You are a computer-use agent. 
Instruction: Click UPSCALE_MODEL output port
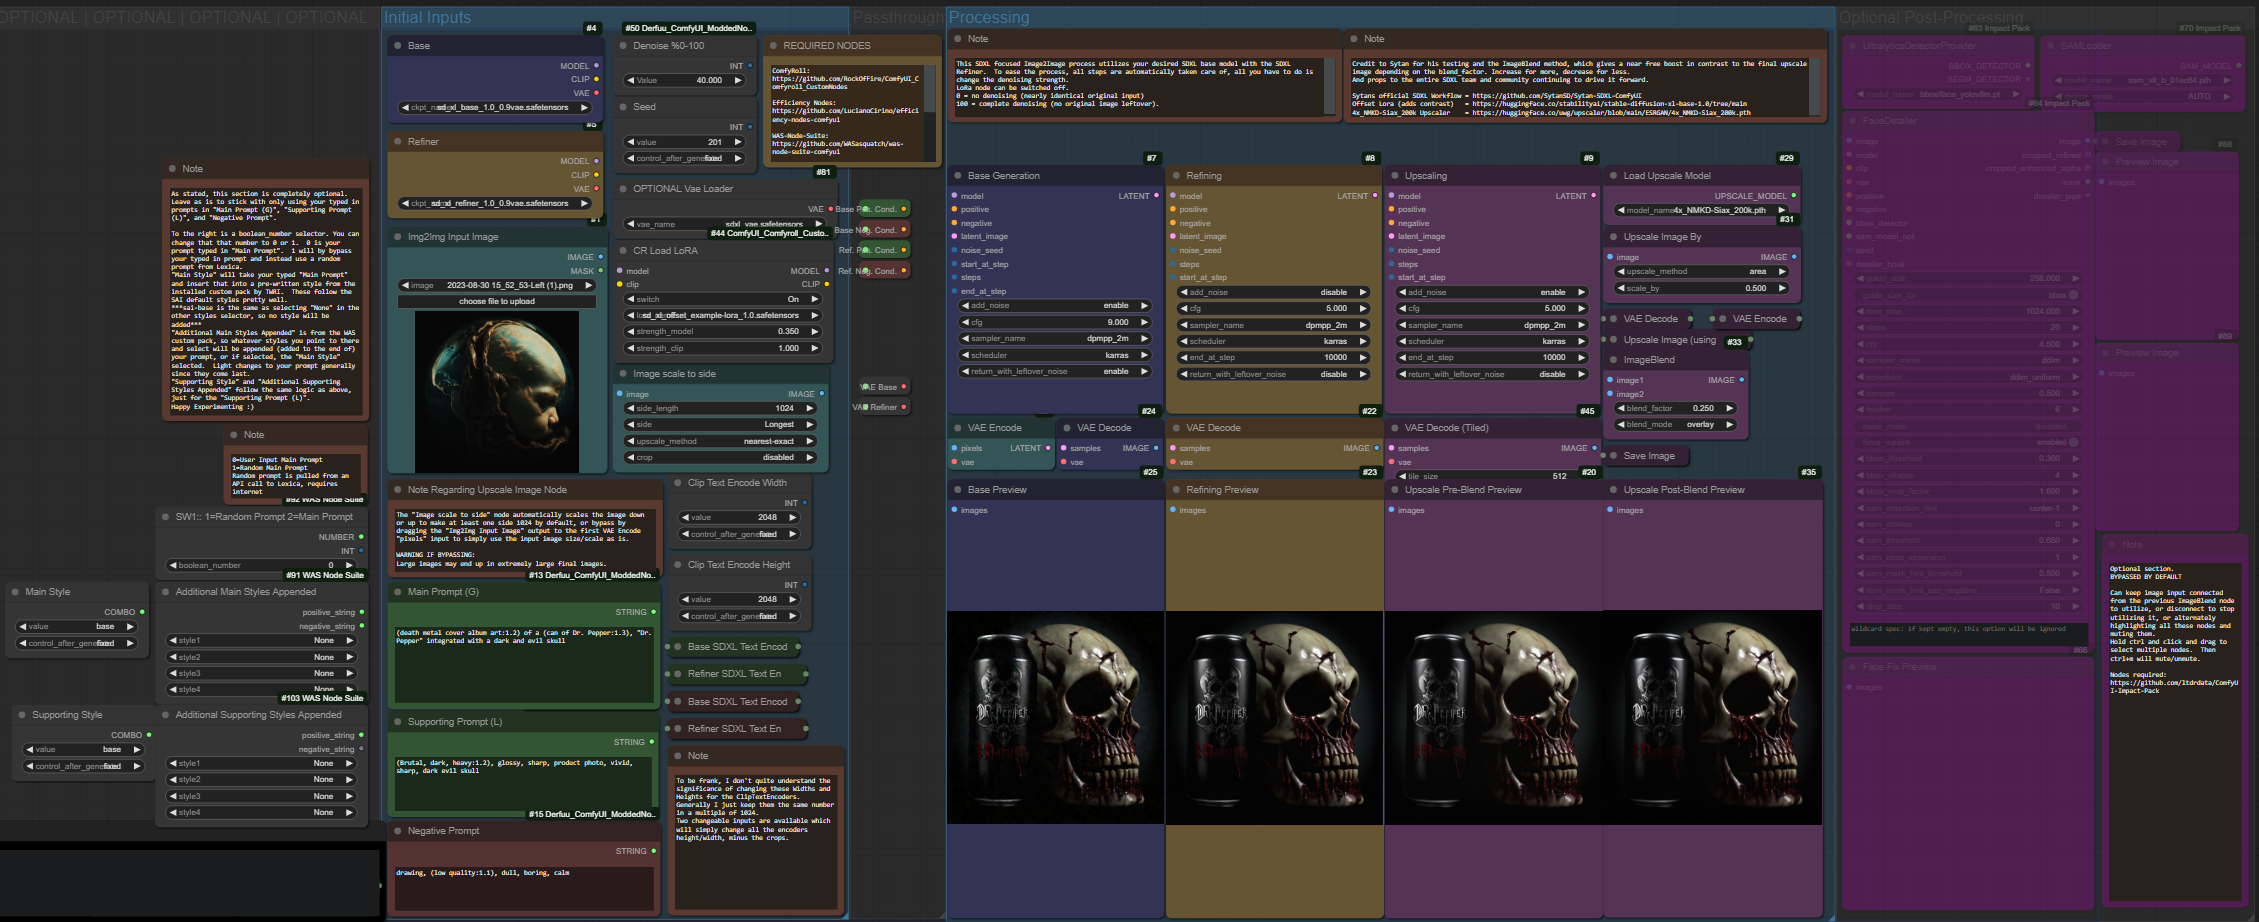(1793, 196)
